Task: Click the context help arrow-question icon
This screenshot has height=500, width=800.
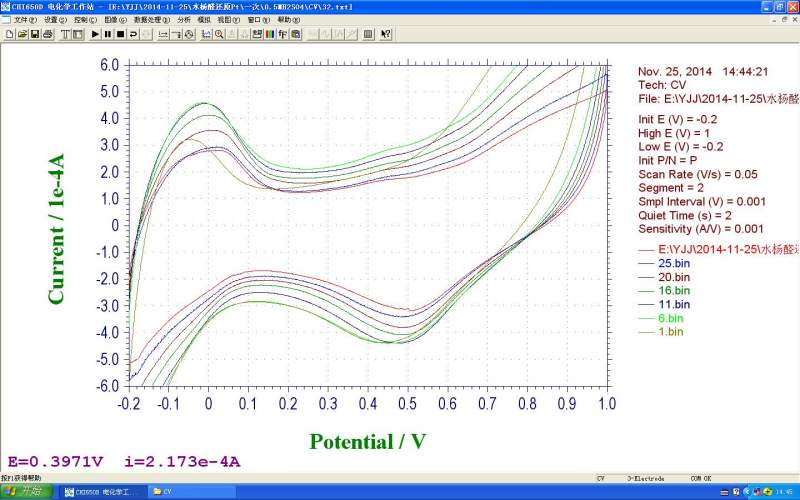Action: tap(385, 34)
